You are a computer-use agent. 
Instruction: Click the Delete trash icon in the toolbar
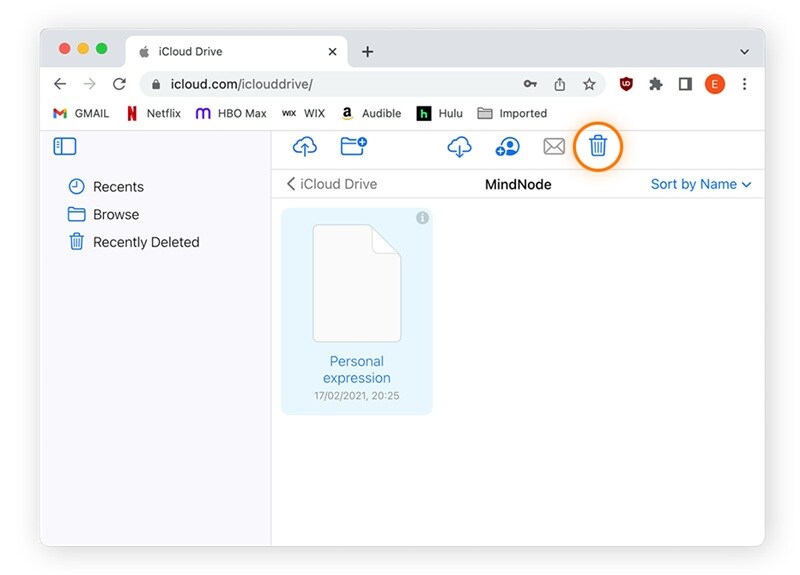[598, 146]
